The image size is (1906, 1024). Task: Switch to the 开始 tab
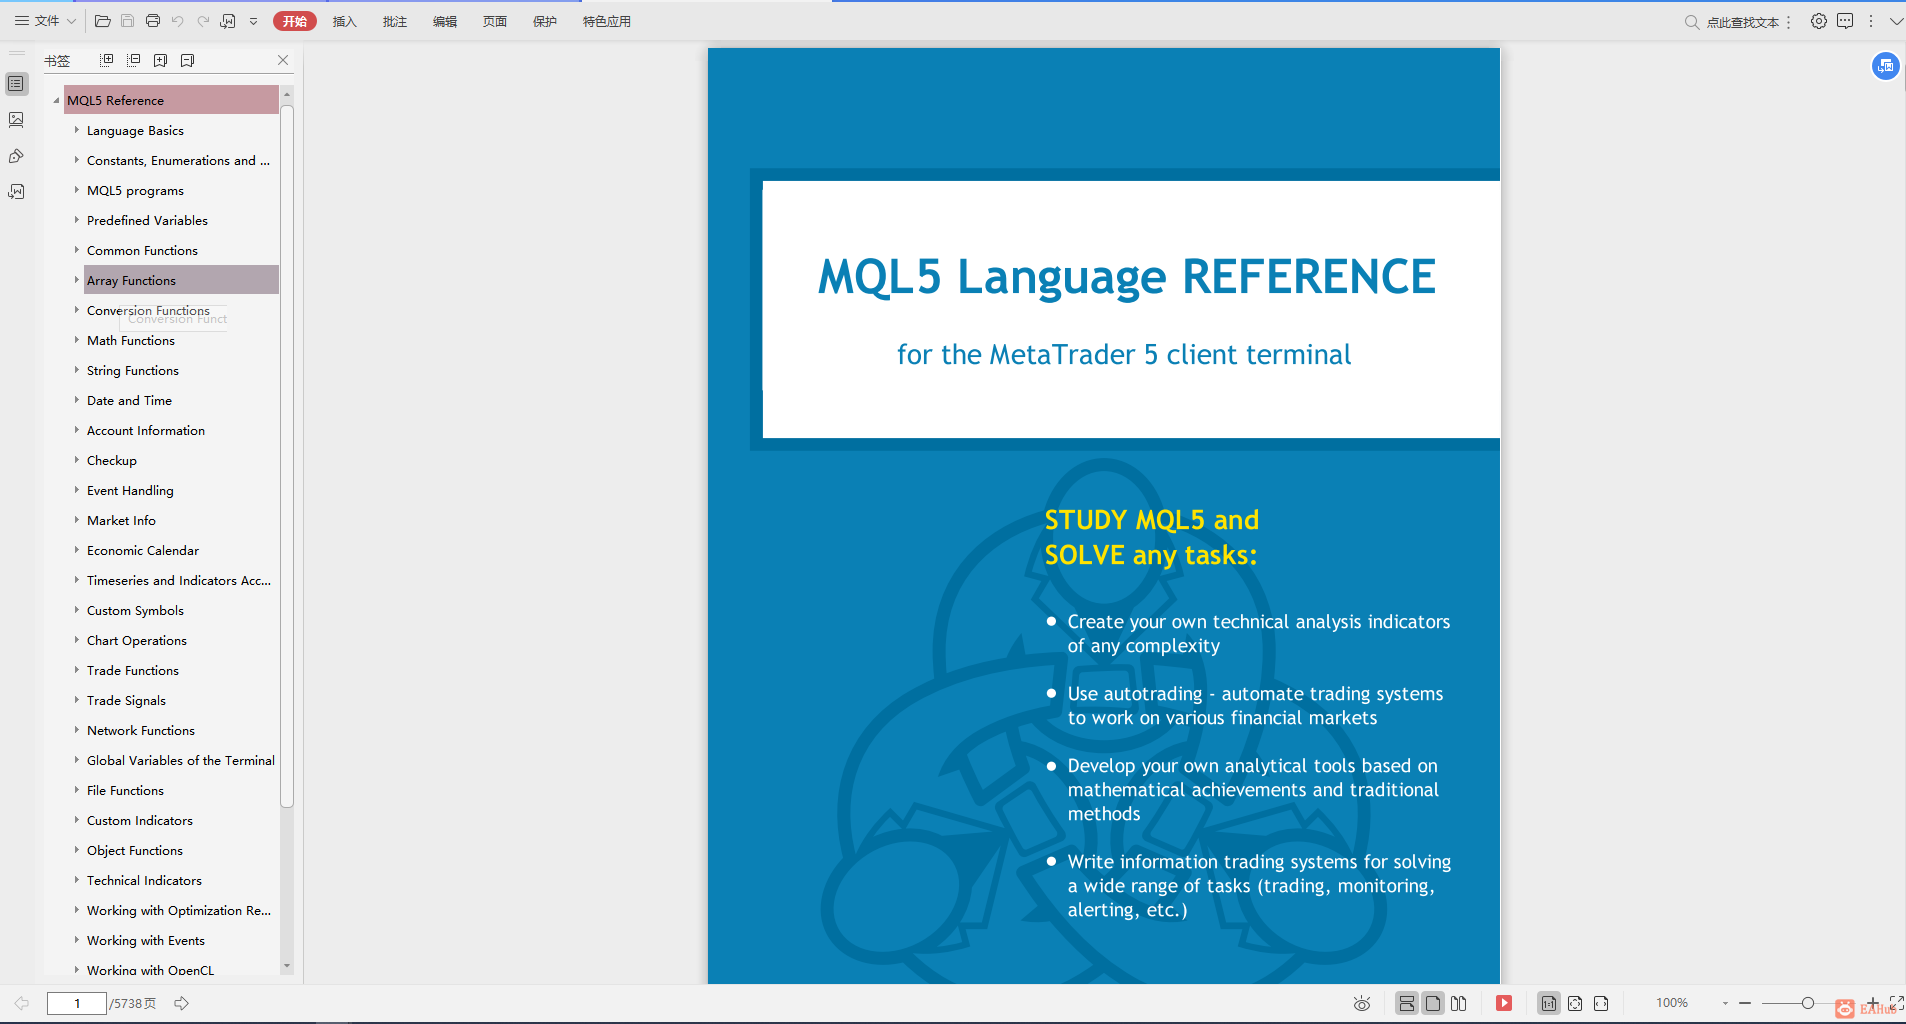click(294, 21)
